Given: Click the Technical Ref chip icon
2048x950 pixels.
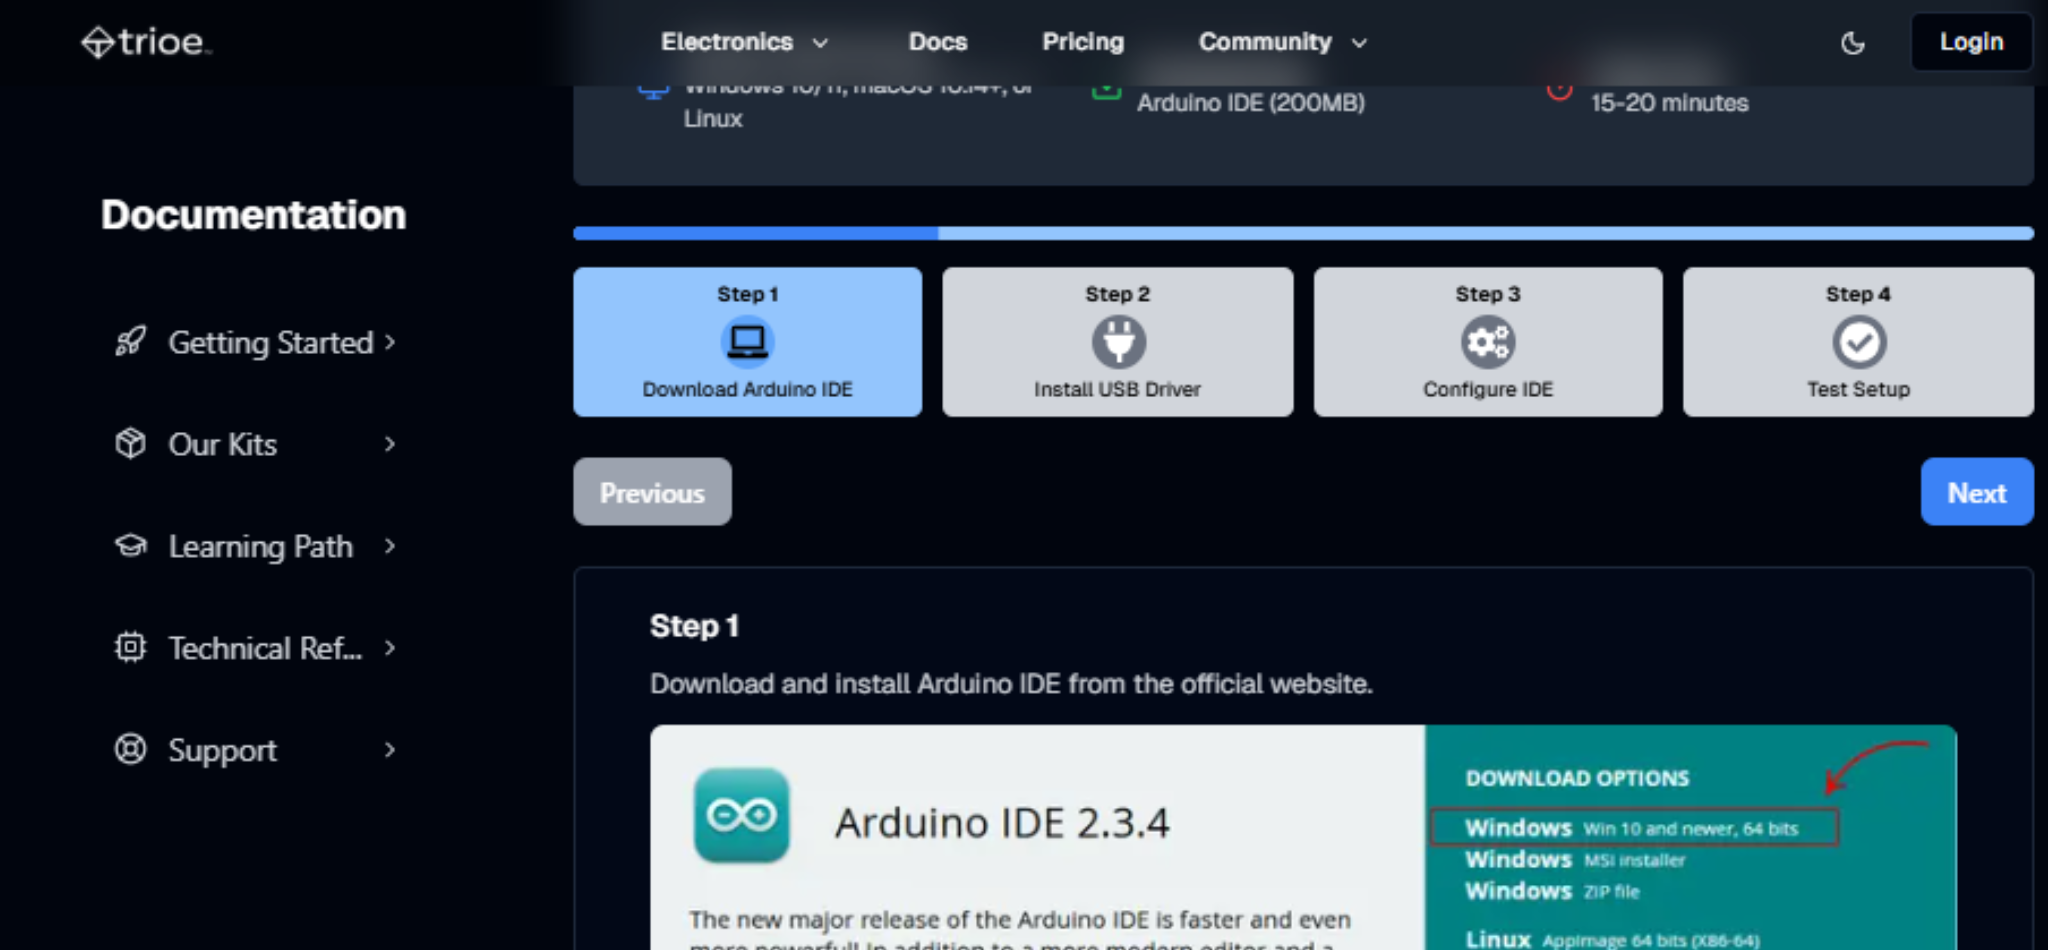Looking at the screenshot, I should coord(130,648).
